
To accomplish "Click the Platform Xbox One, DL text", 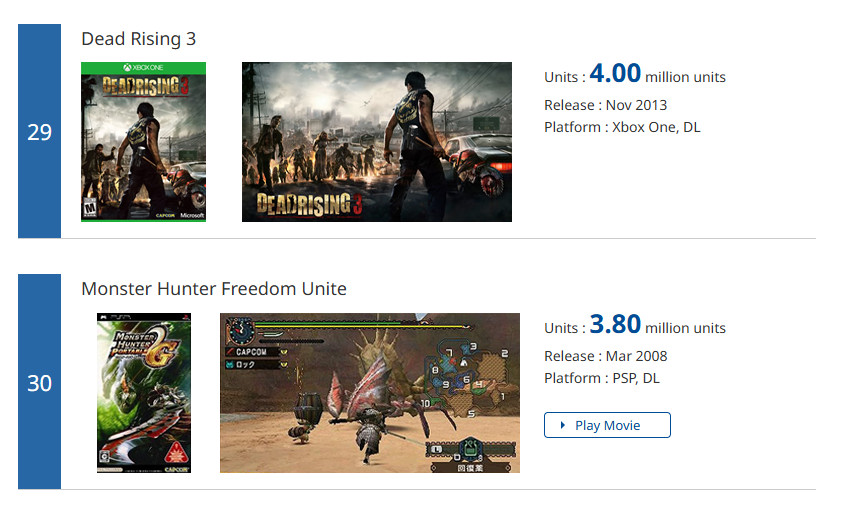I will [622, 127].
